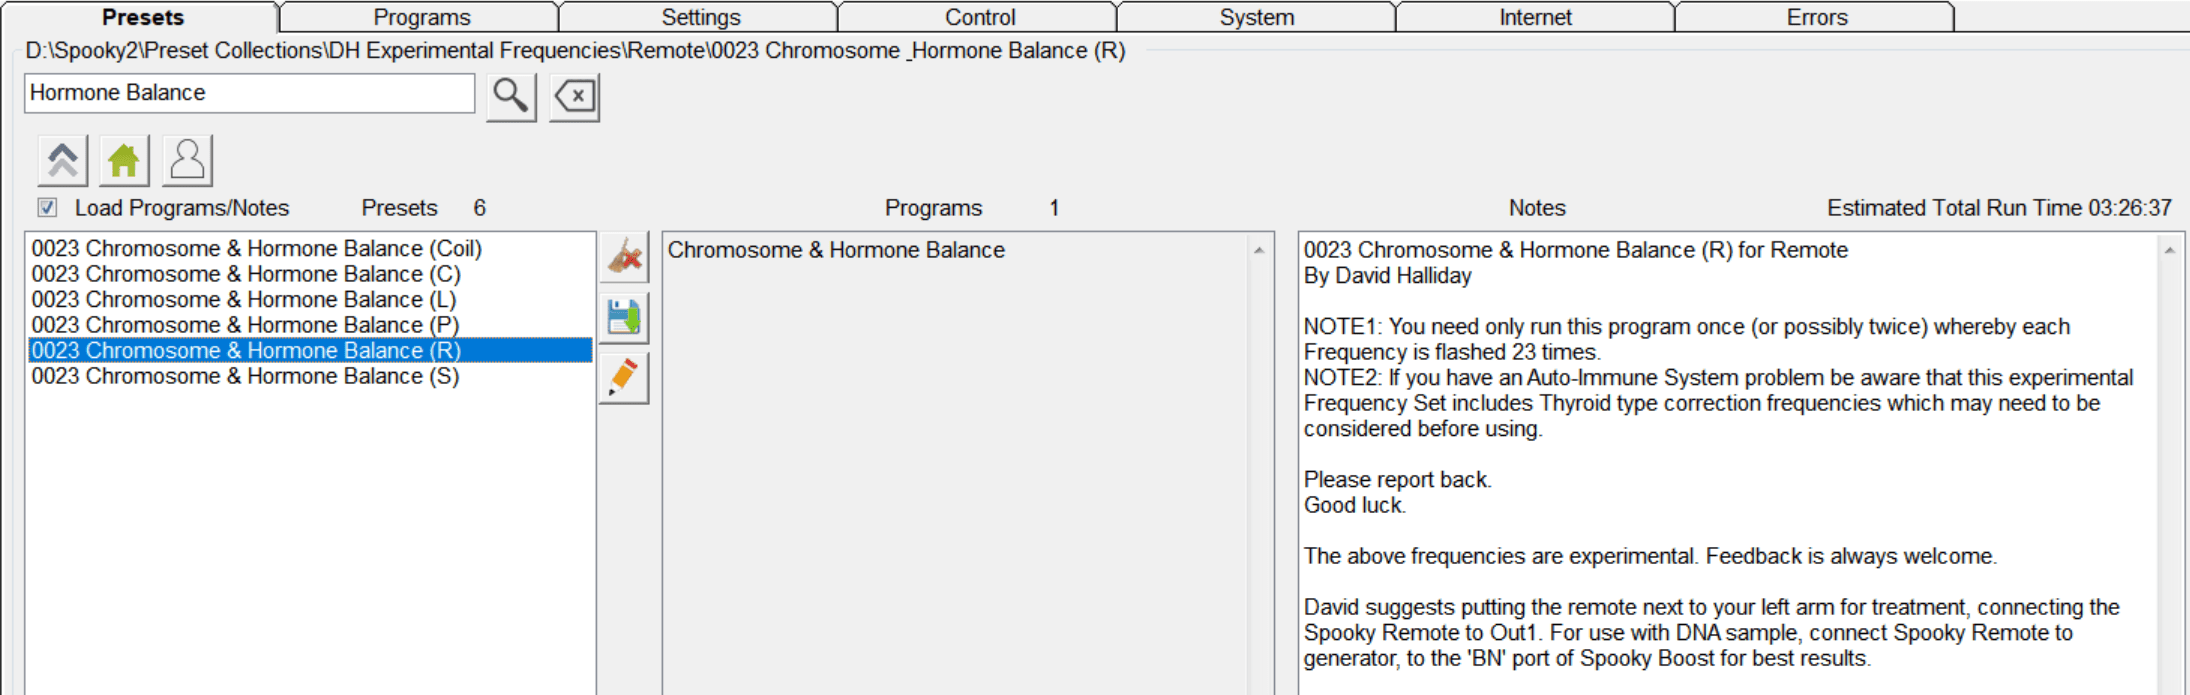The width and height of the screenshot is (2190, 695).
Task: Click the delete preset broom icon
Action: click(x=624, y=258)
